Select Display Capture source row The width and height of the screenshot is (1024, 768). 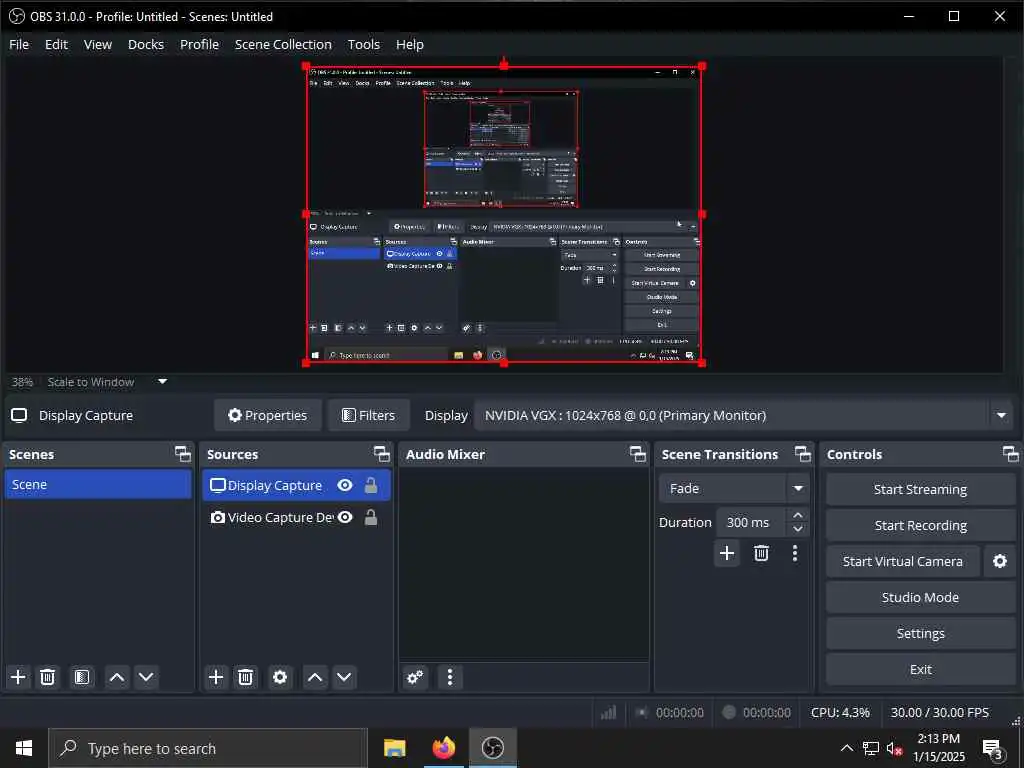[296, 485]
